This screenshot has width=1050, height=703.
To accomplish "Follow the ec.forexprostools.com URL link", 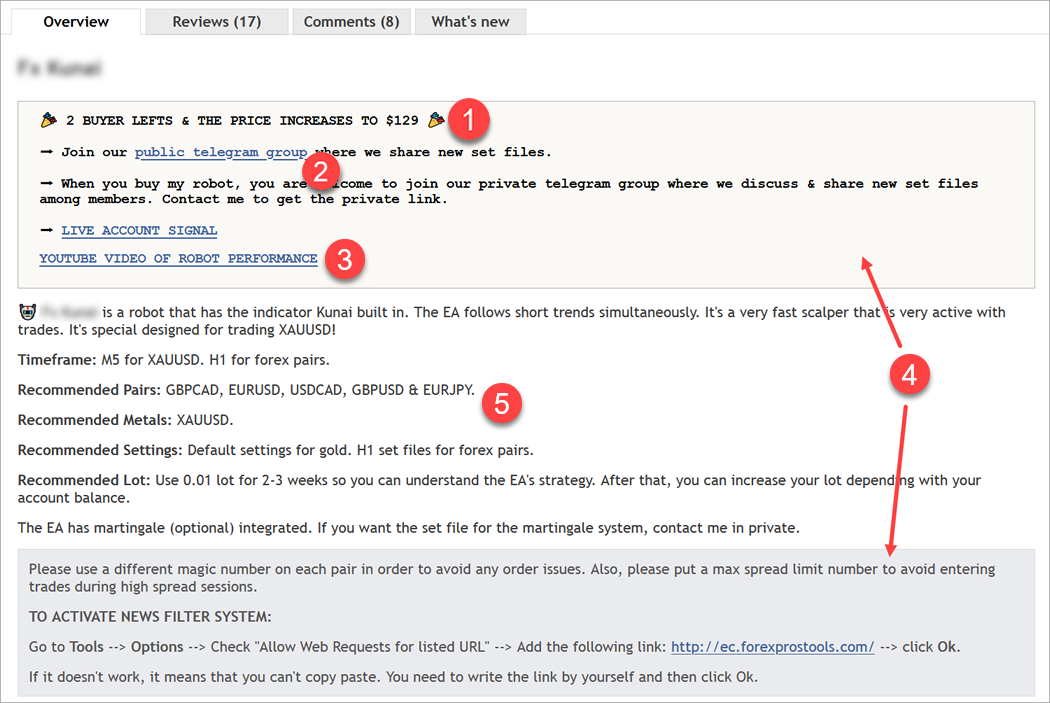I will tap(772, 647).
